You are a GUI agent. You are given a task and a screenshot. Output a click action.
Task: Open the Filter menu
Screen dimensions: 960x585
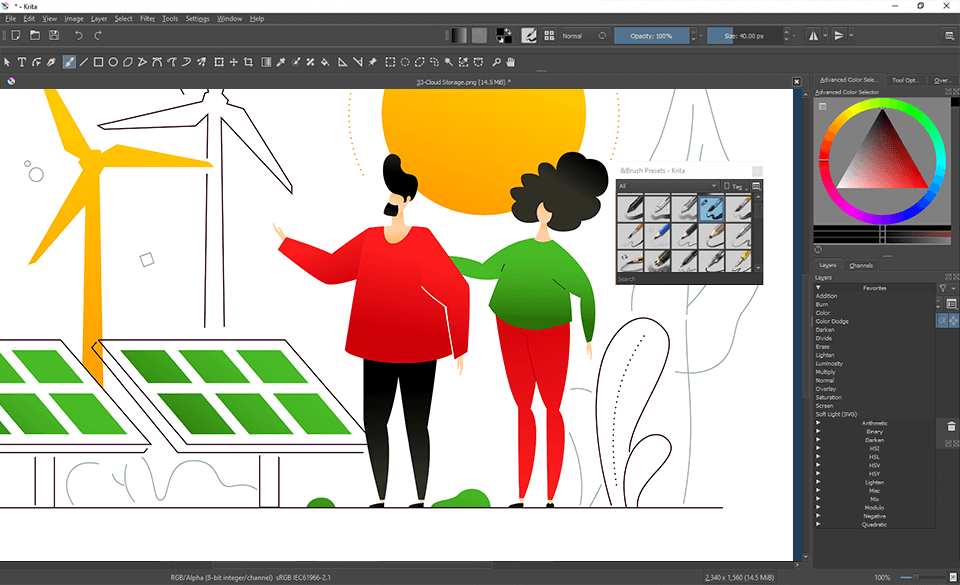click(x=148, y=18)
